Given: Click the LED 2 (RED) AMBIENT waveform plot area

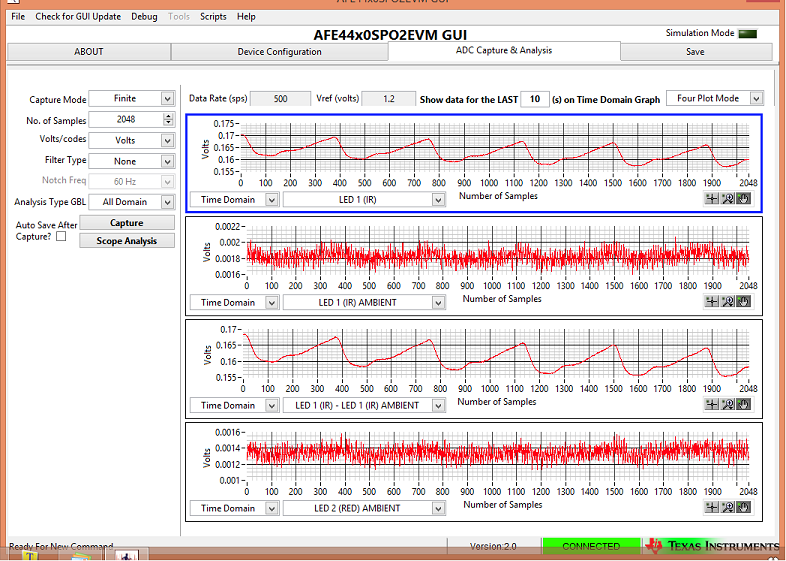Looking at the screenshot, I should click(498, 456).
